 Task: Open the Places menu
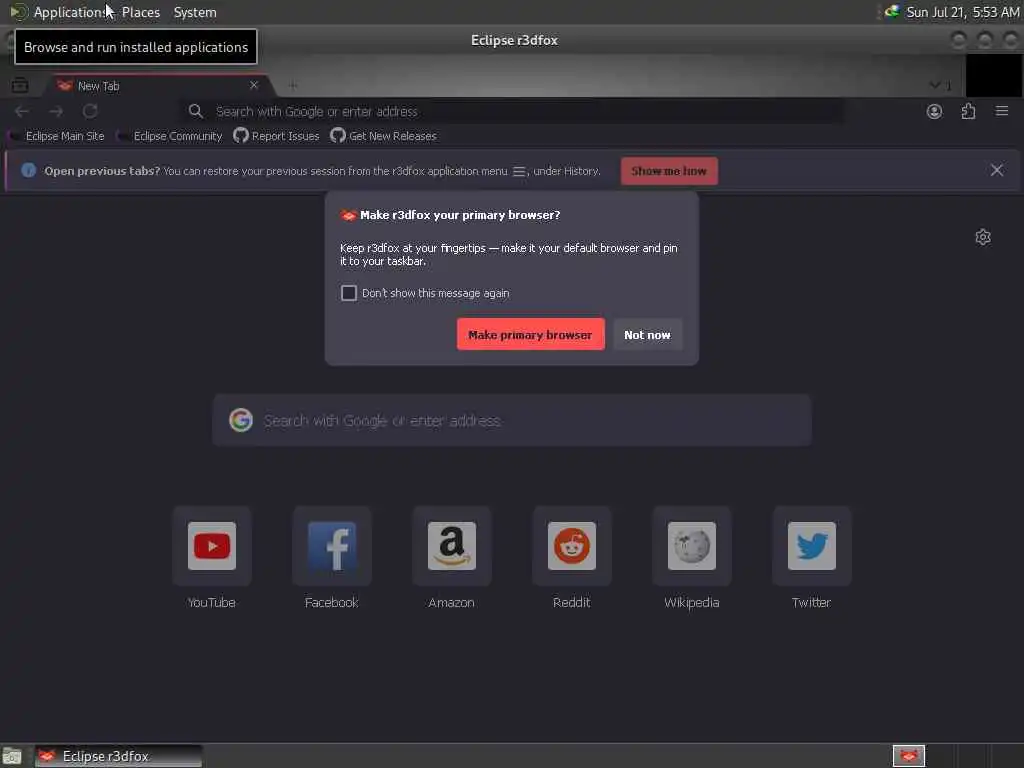(x=140, y=12)
